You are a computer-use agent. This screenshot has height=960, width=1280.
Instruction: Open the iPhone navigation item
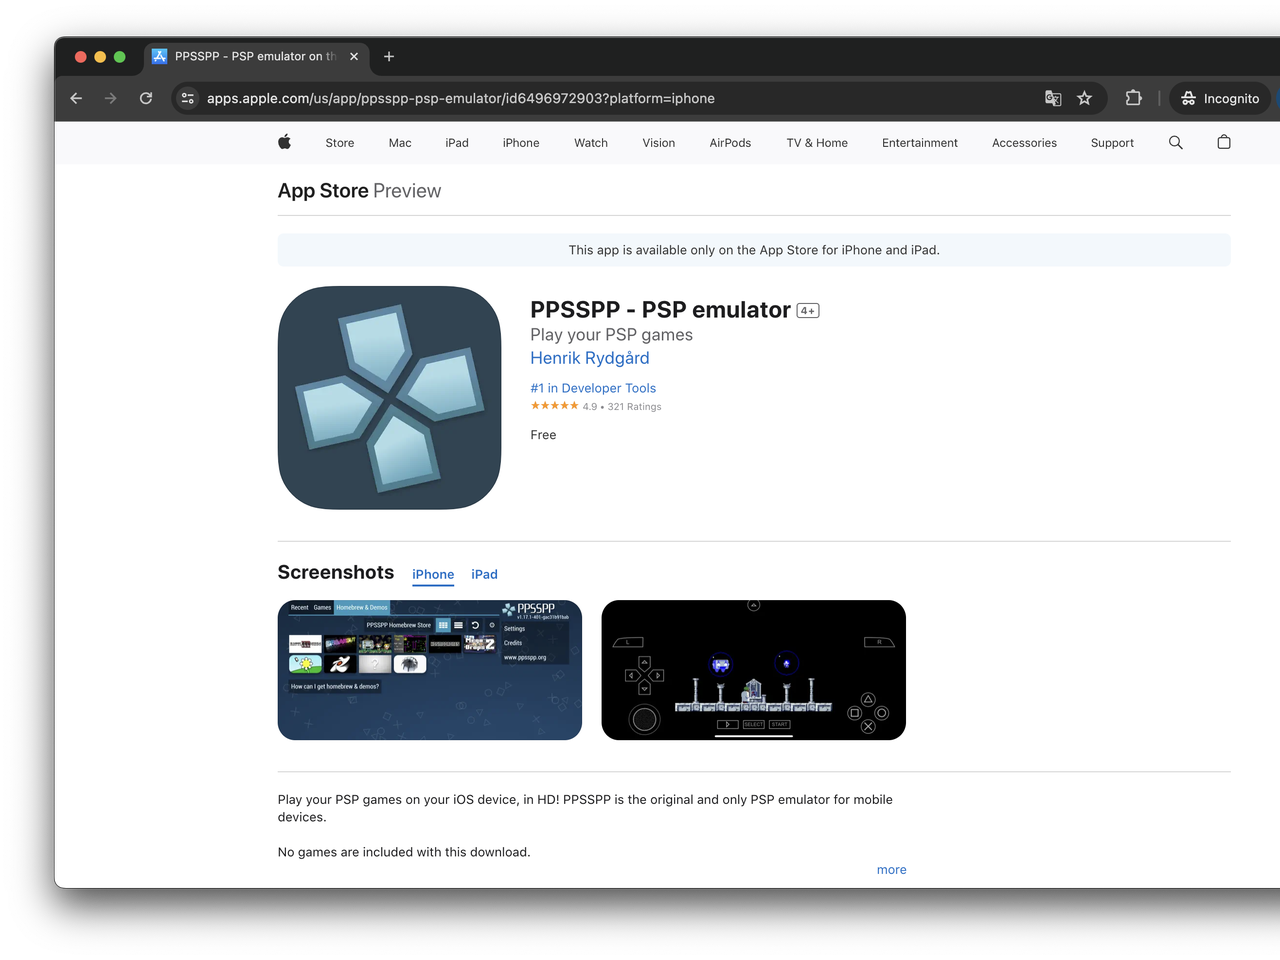(521, 143)
